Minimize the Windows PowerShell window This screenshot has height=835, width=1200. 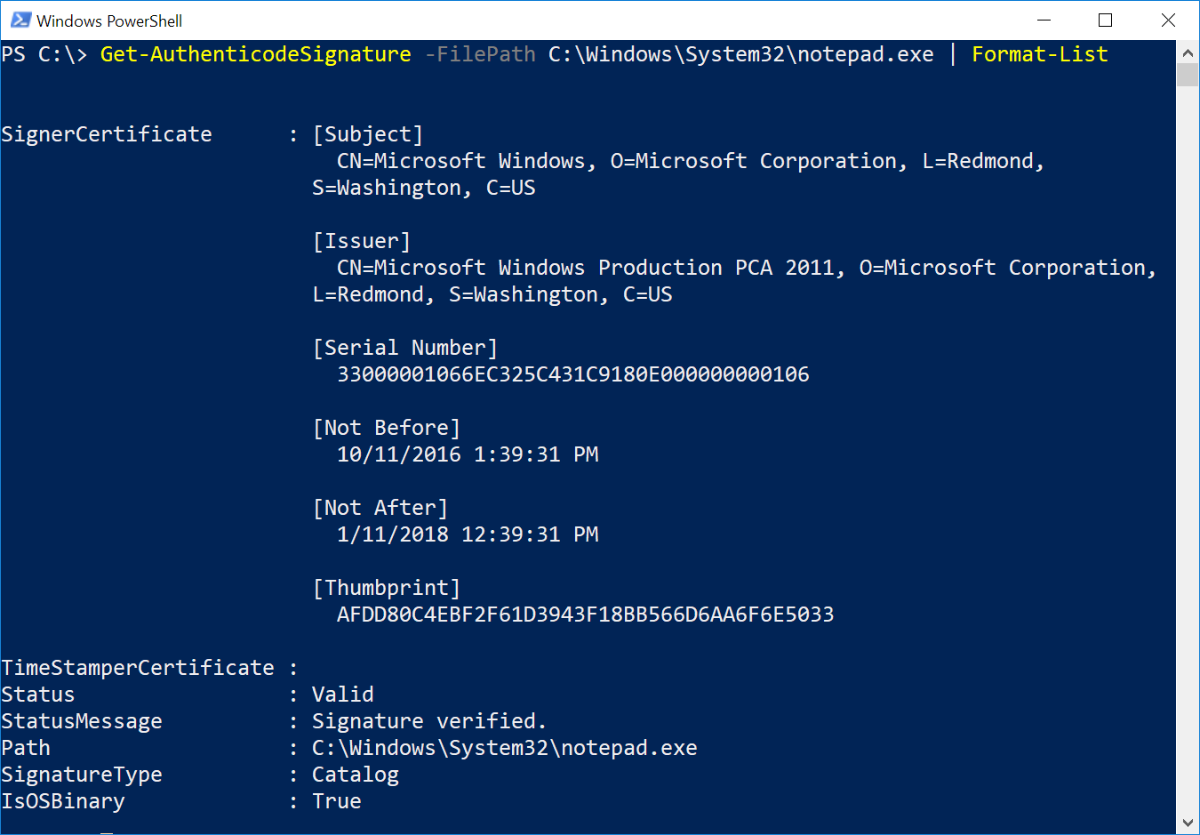pyautogui.click(x=1046, y=20)
